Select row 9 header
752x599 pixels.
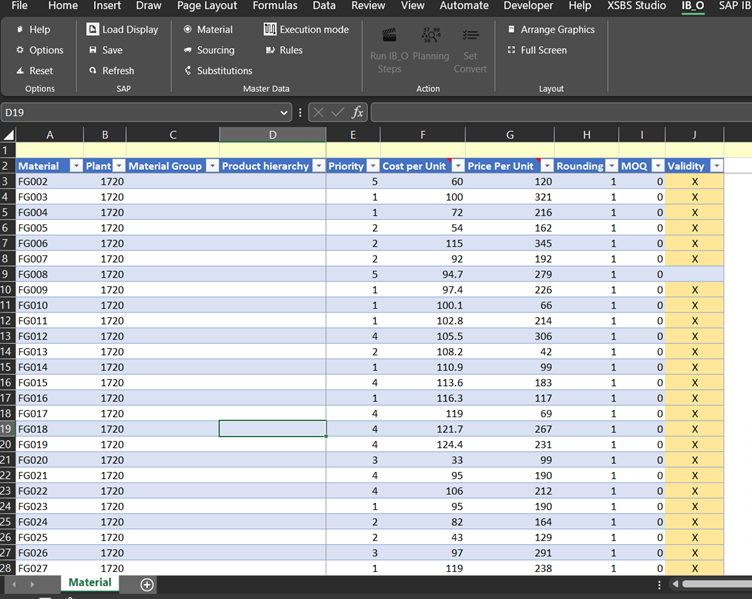click(x=6, y=274)
